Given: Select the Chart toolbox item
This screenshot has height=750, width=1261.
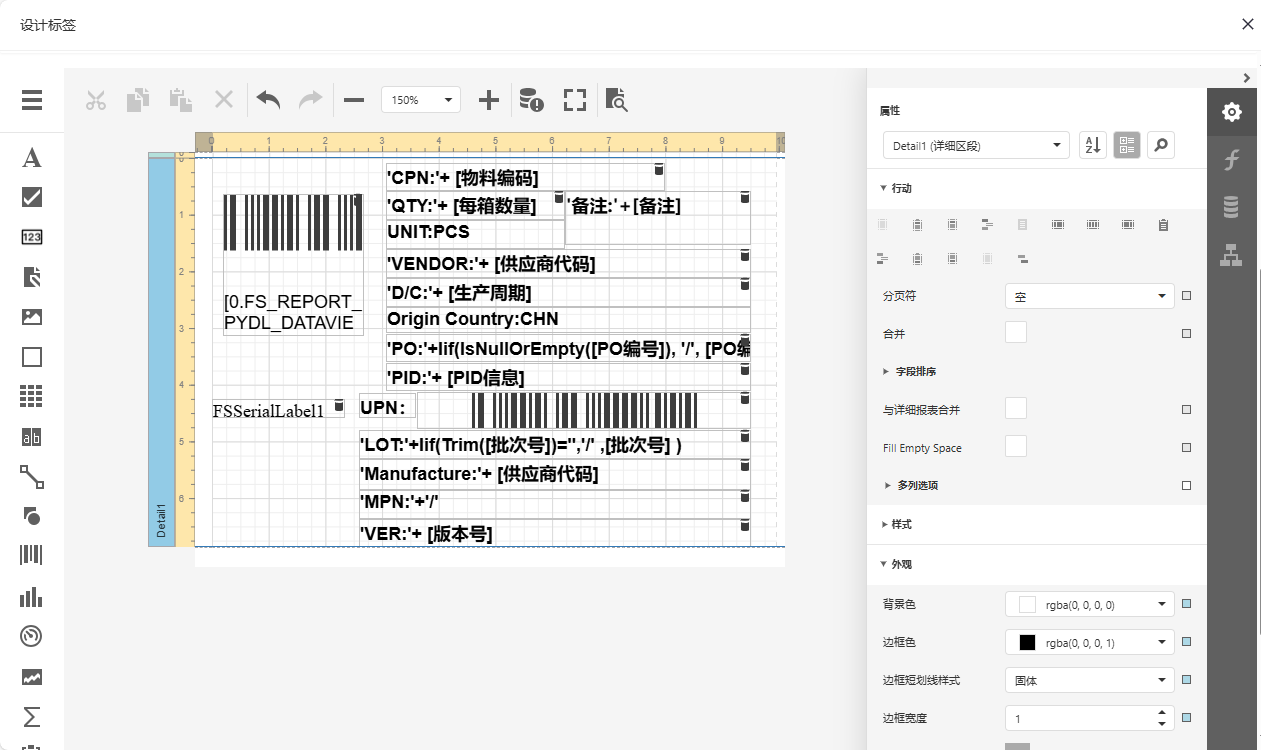Looking at the screenshot, I should [x=32, y=597].
